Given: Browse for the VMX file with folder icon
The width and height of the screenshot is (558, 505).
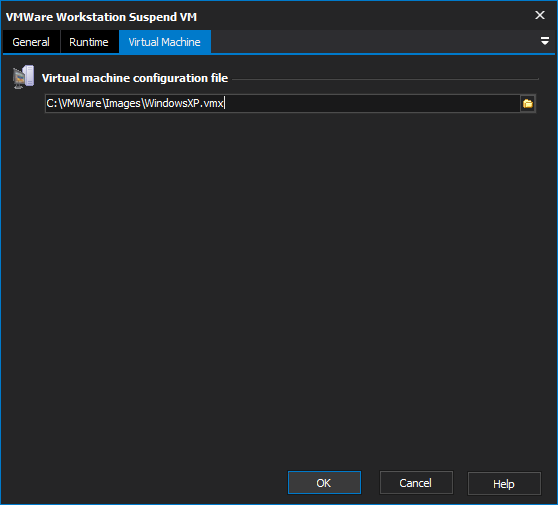Looking at the screenshot, I should pyautogui.click(x=528, y=104).
